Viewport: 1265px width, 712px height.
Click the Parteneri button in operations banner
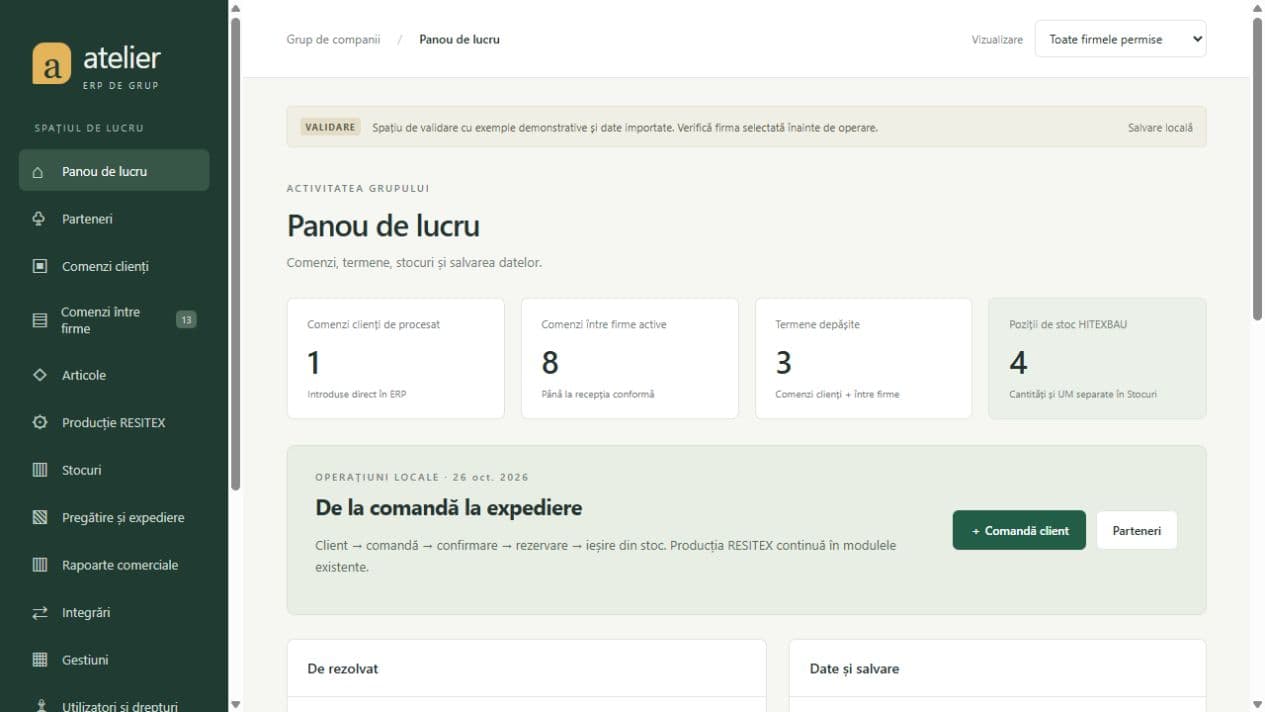(x=1137, y=530)
